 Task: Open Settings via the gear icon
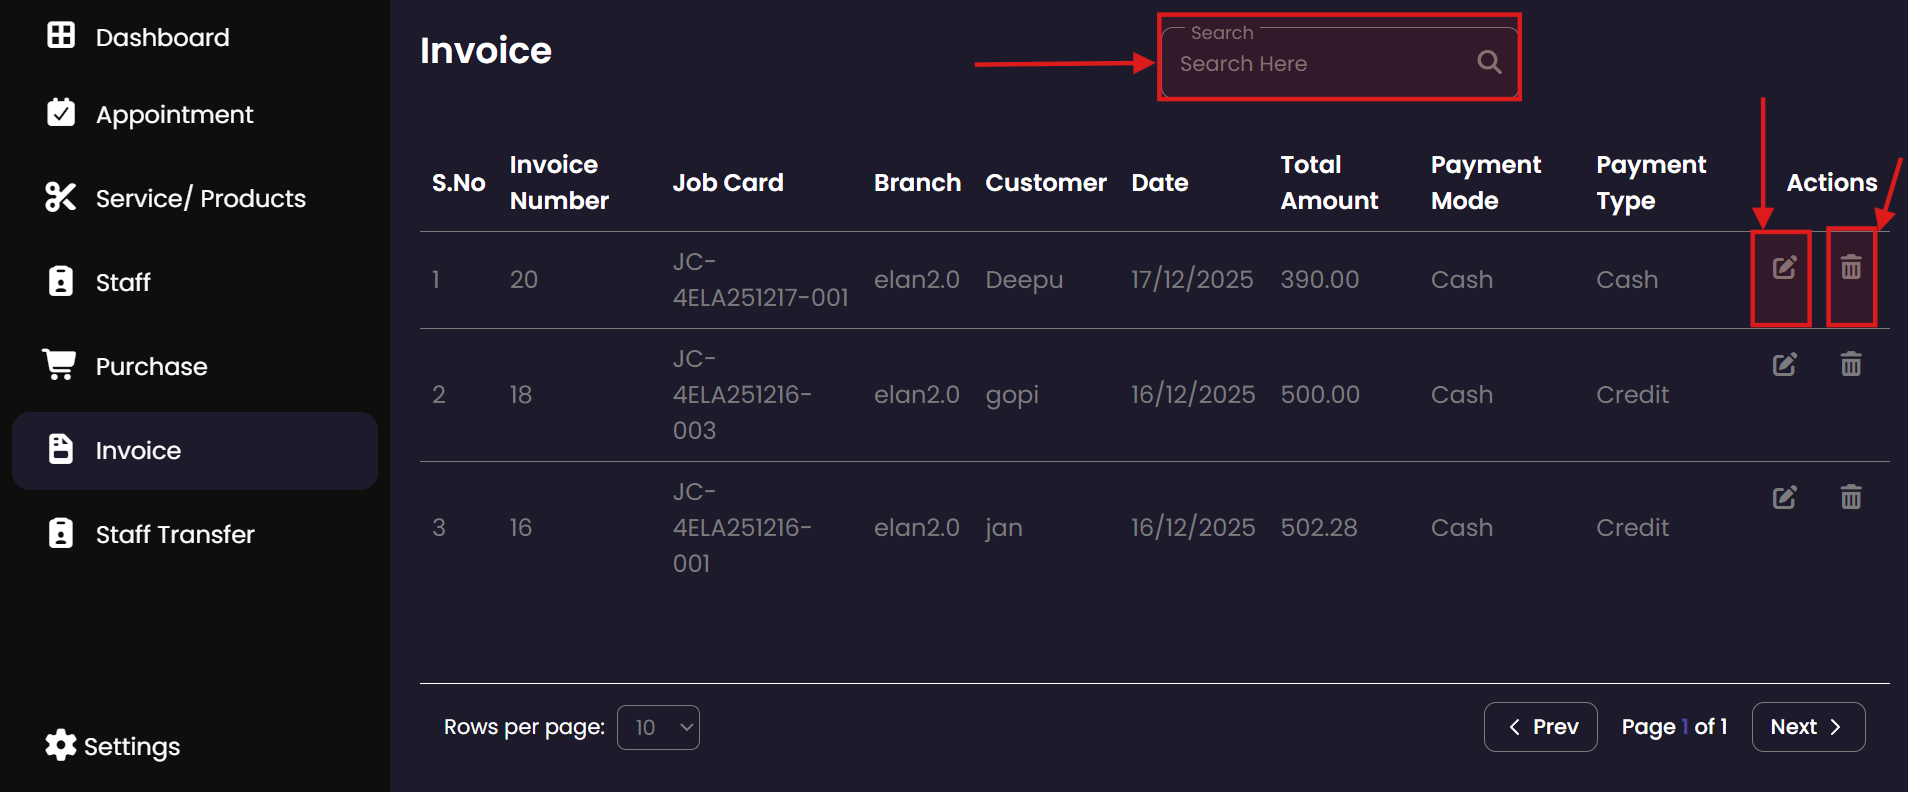pos(61,745)
